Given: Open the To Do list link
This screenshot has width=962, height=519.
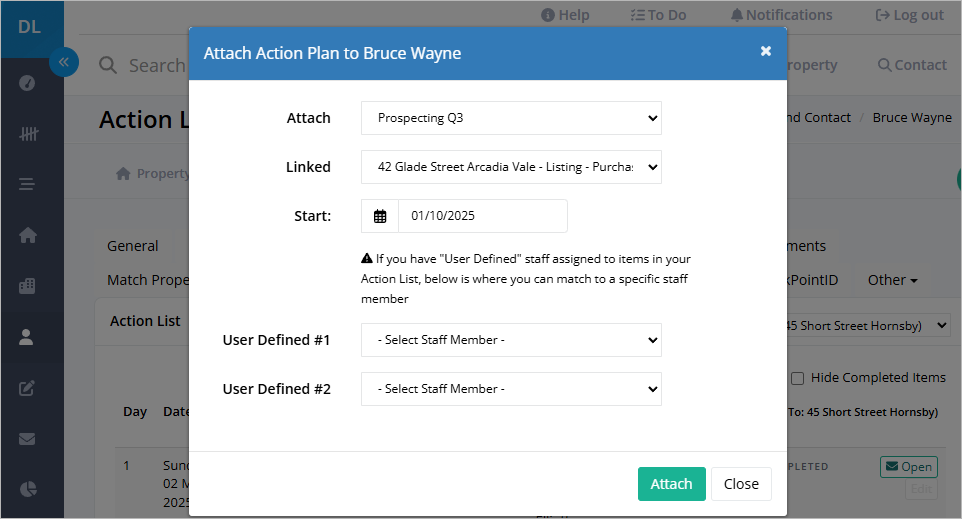Looking at the screenshot, I should point(658,15).
